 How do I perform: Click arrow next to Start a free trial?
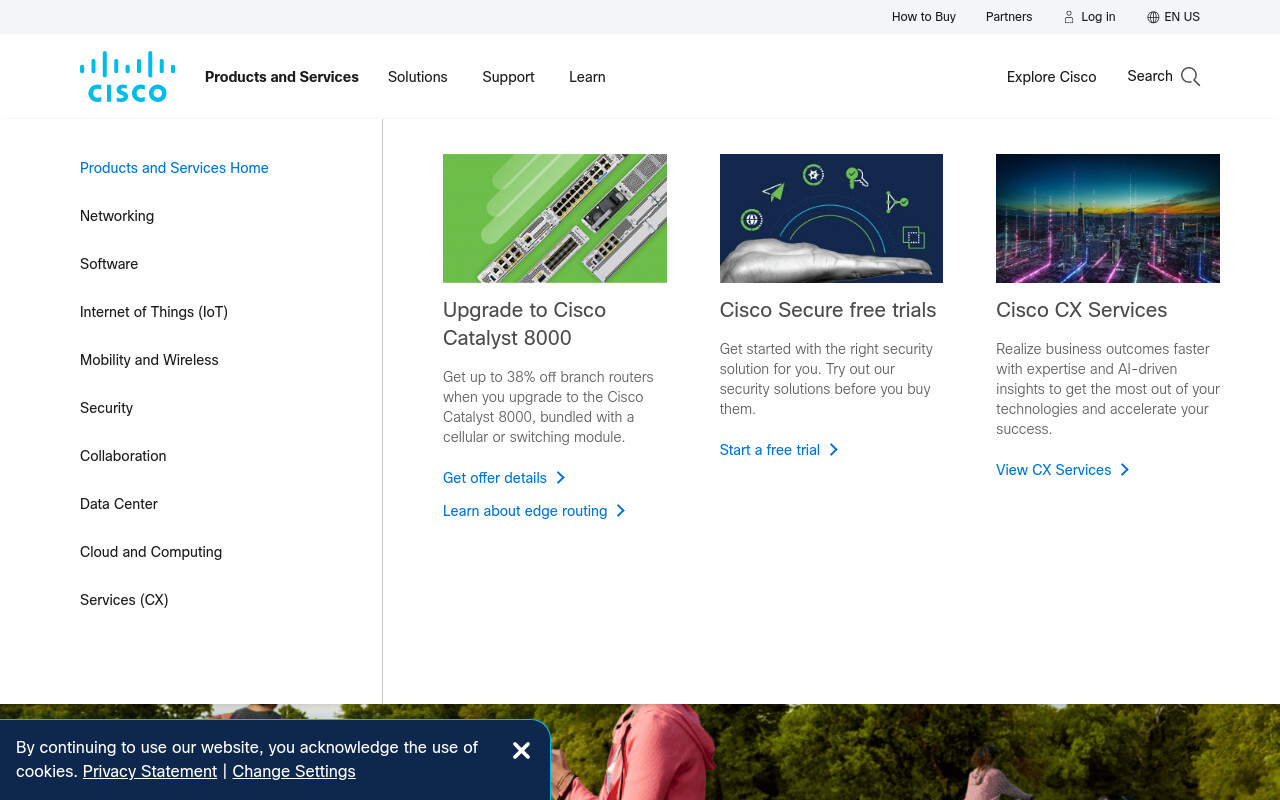pyautogui.click(x=834, y=450)
